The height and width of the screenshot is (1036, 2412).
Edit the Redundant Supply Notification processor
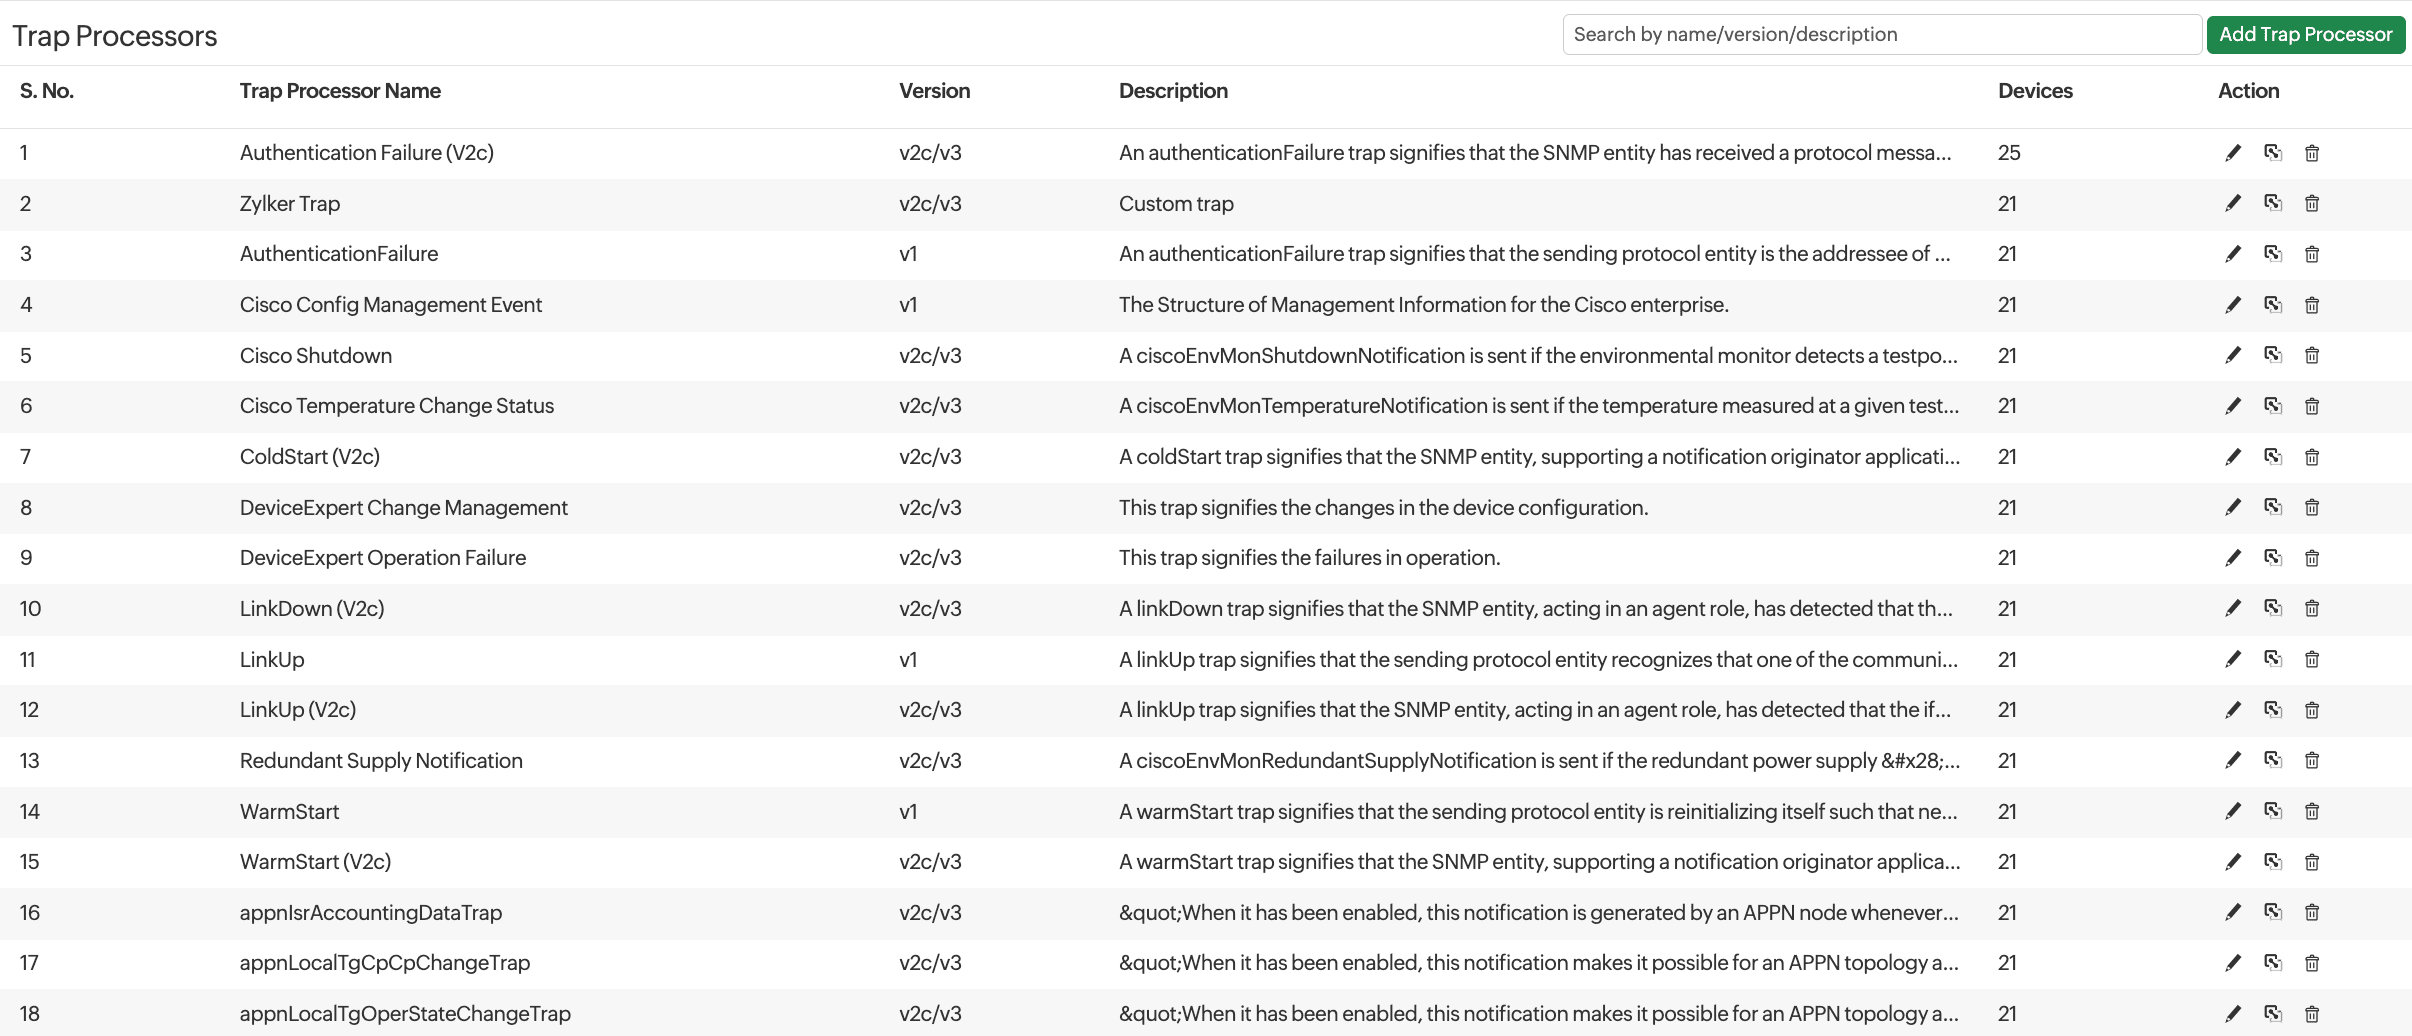click(x=2233, y=761)
